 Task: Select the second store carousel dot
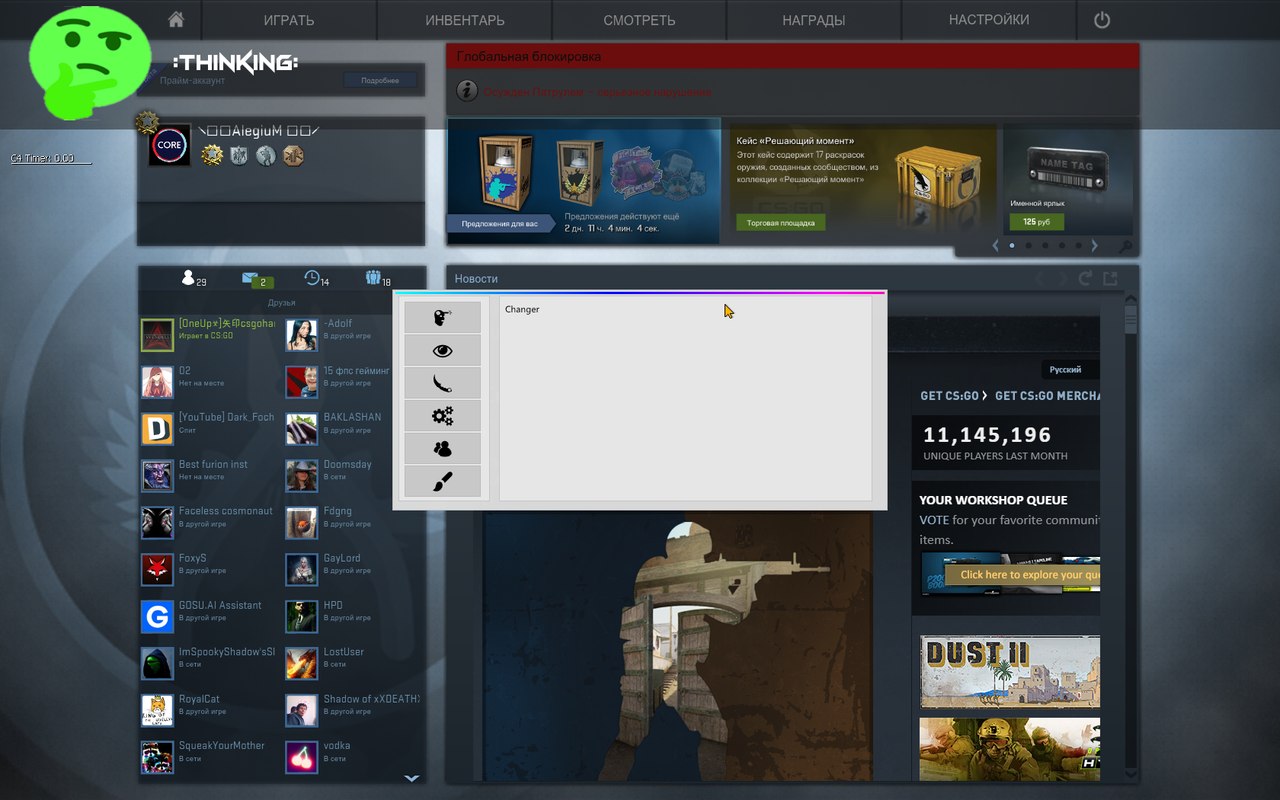1028,246
